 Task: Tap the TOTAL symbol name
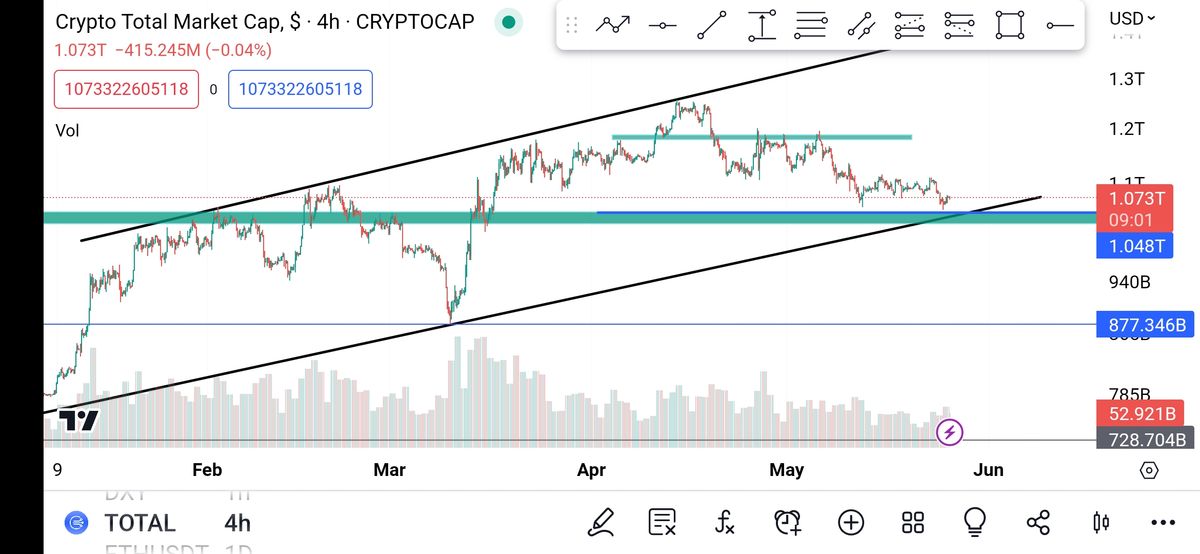coord(139,523)
